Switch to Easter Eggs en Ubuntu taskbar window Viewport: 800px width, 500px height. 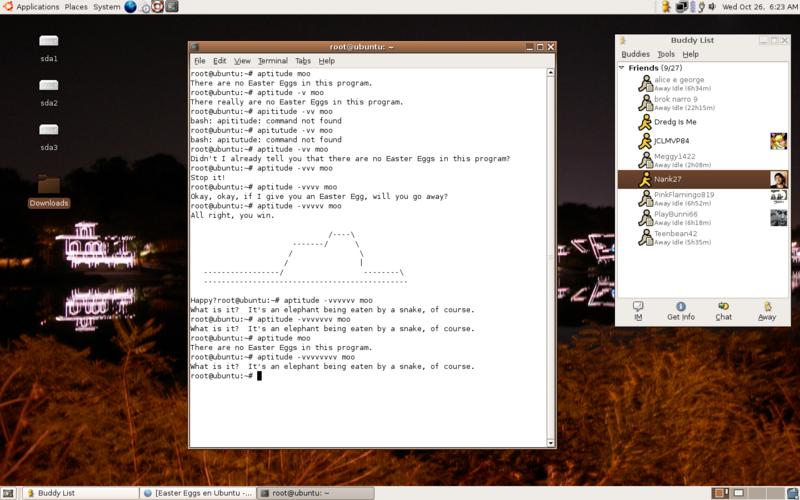tap(197, 493)
